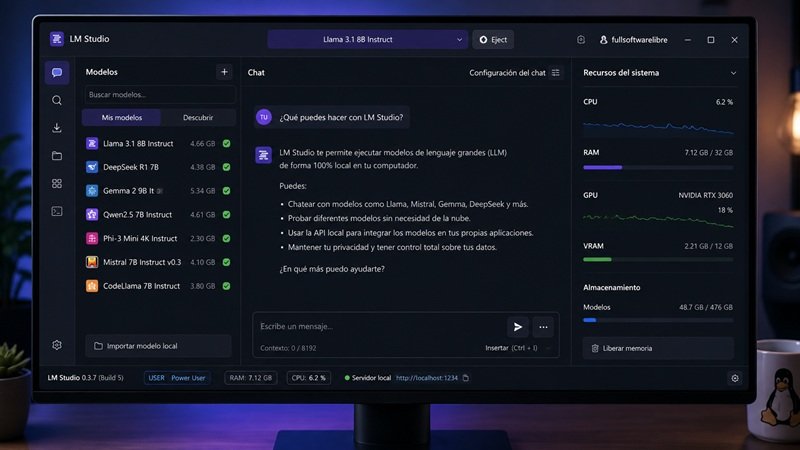Click the VRAM usage bar
The image size is (800, 450).
click(x=658, y=260)
